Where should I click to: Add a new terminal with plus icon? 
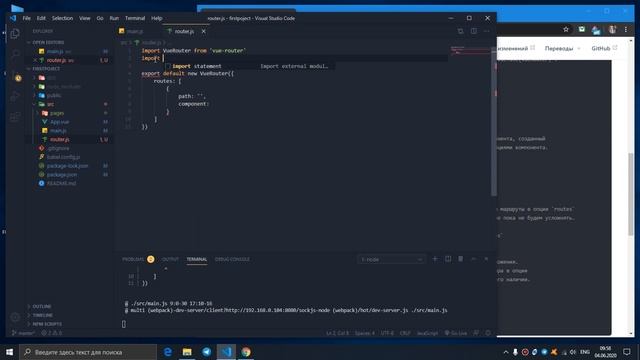435,259
